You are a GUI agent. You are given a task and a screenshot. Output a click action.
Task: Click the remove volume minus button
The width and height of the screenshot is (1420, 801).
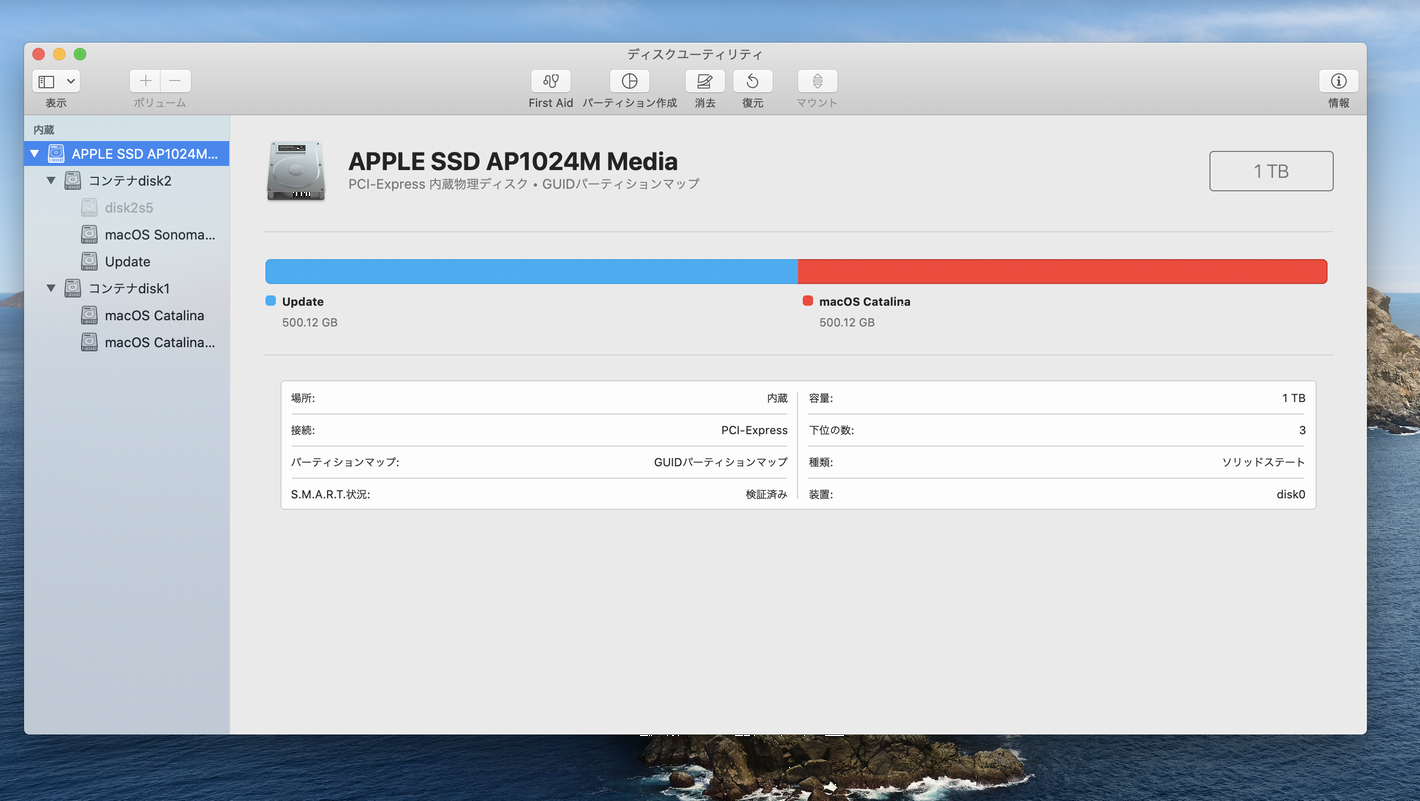tap(175, 81)
